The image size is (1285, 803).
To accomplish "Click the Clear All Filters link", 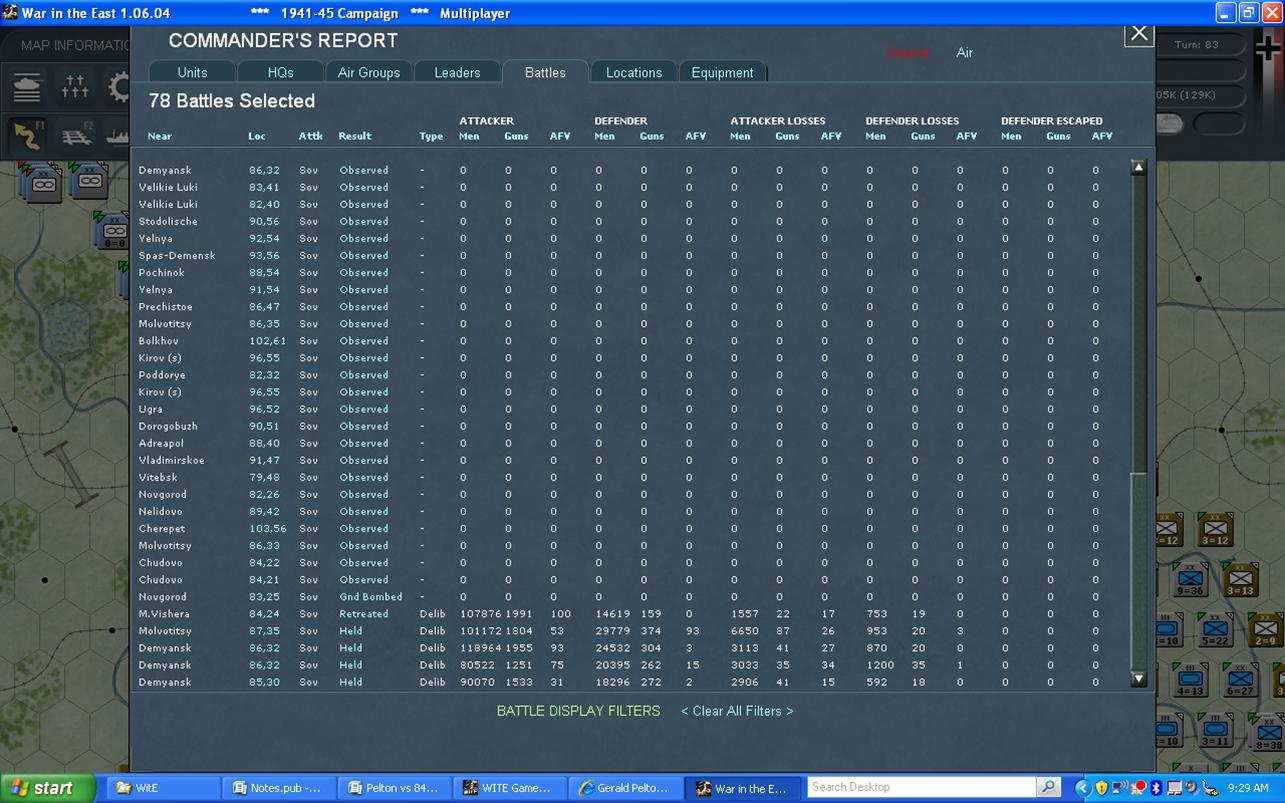I will coord(737,711).
